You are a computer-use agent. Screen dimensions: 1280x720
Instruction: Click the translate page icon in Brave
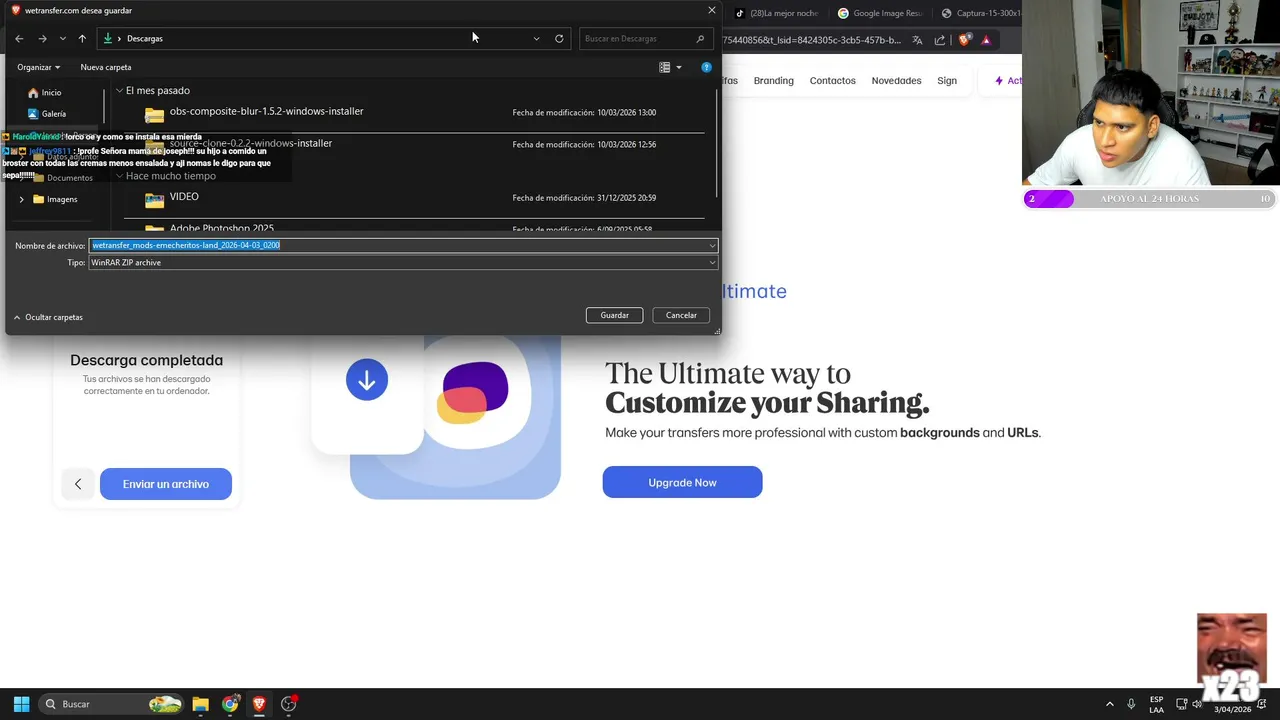[917, 40]
